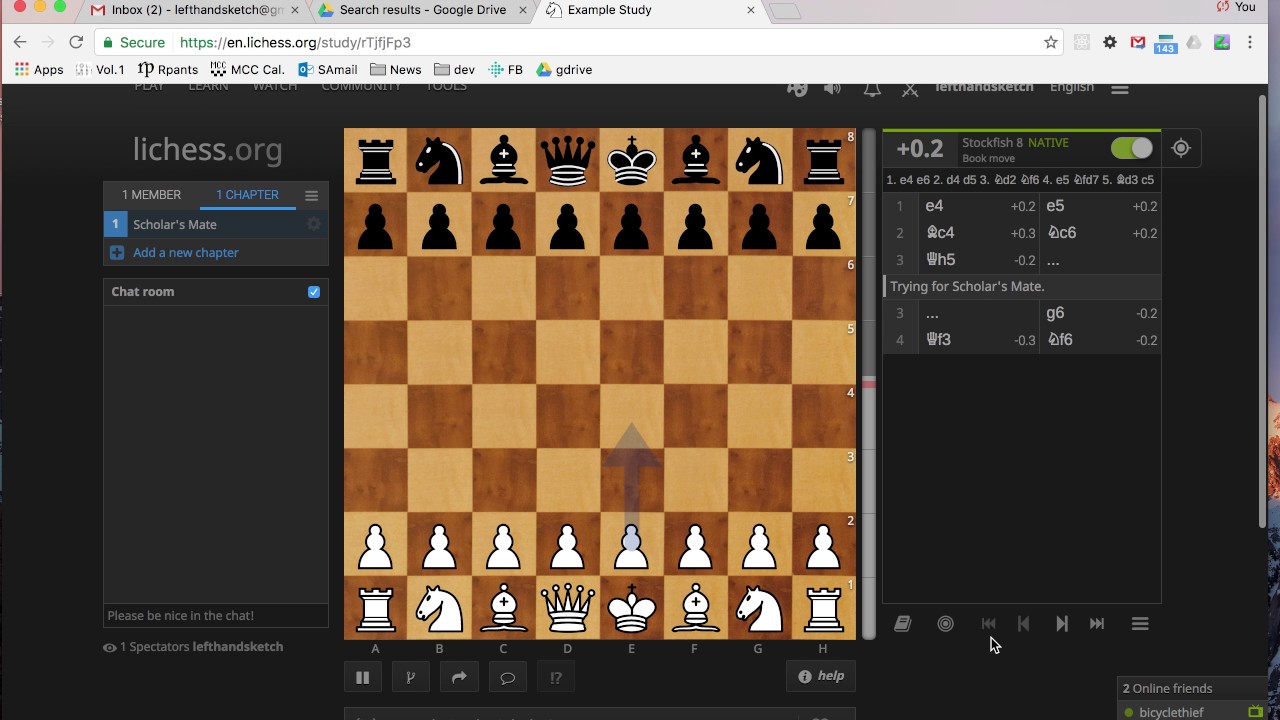Select black move e5
The width and height of the screenshot is (1280, 720).
1100,206
